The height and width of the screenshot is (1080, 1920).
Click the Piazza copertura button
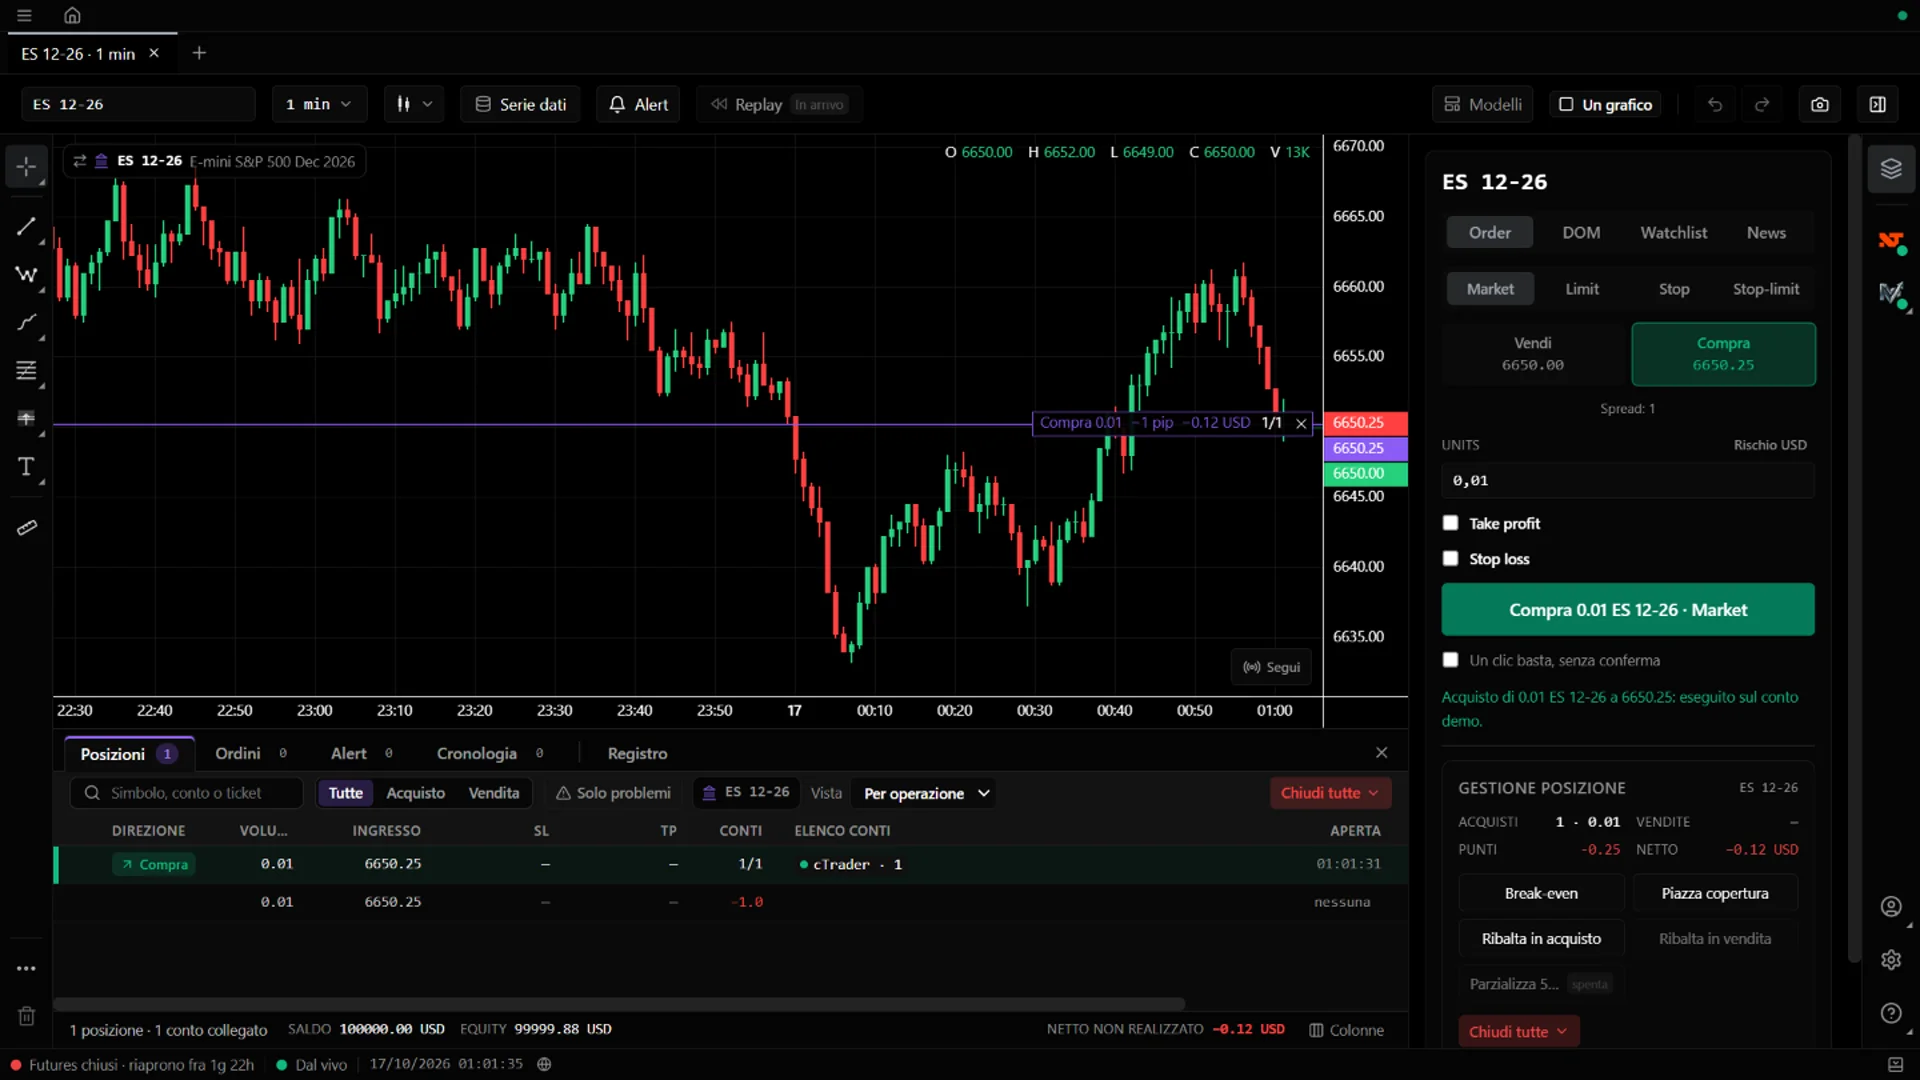(x=1715, y=893)
